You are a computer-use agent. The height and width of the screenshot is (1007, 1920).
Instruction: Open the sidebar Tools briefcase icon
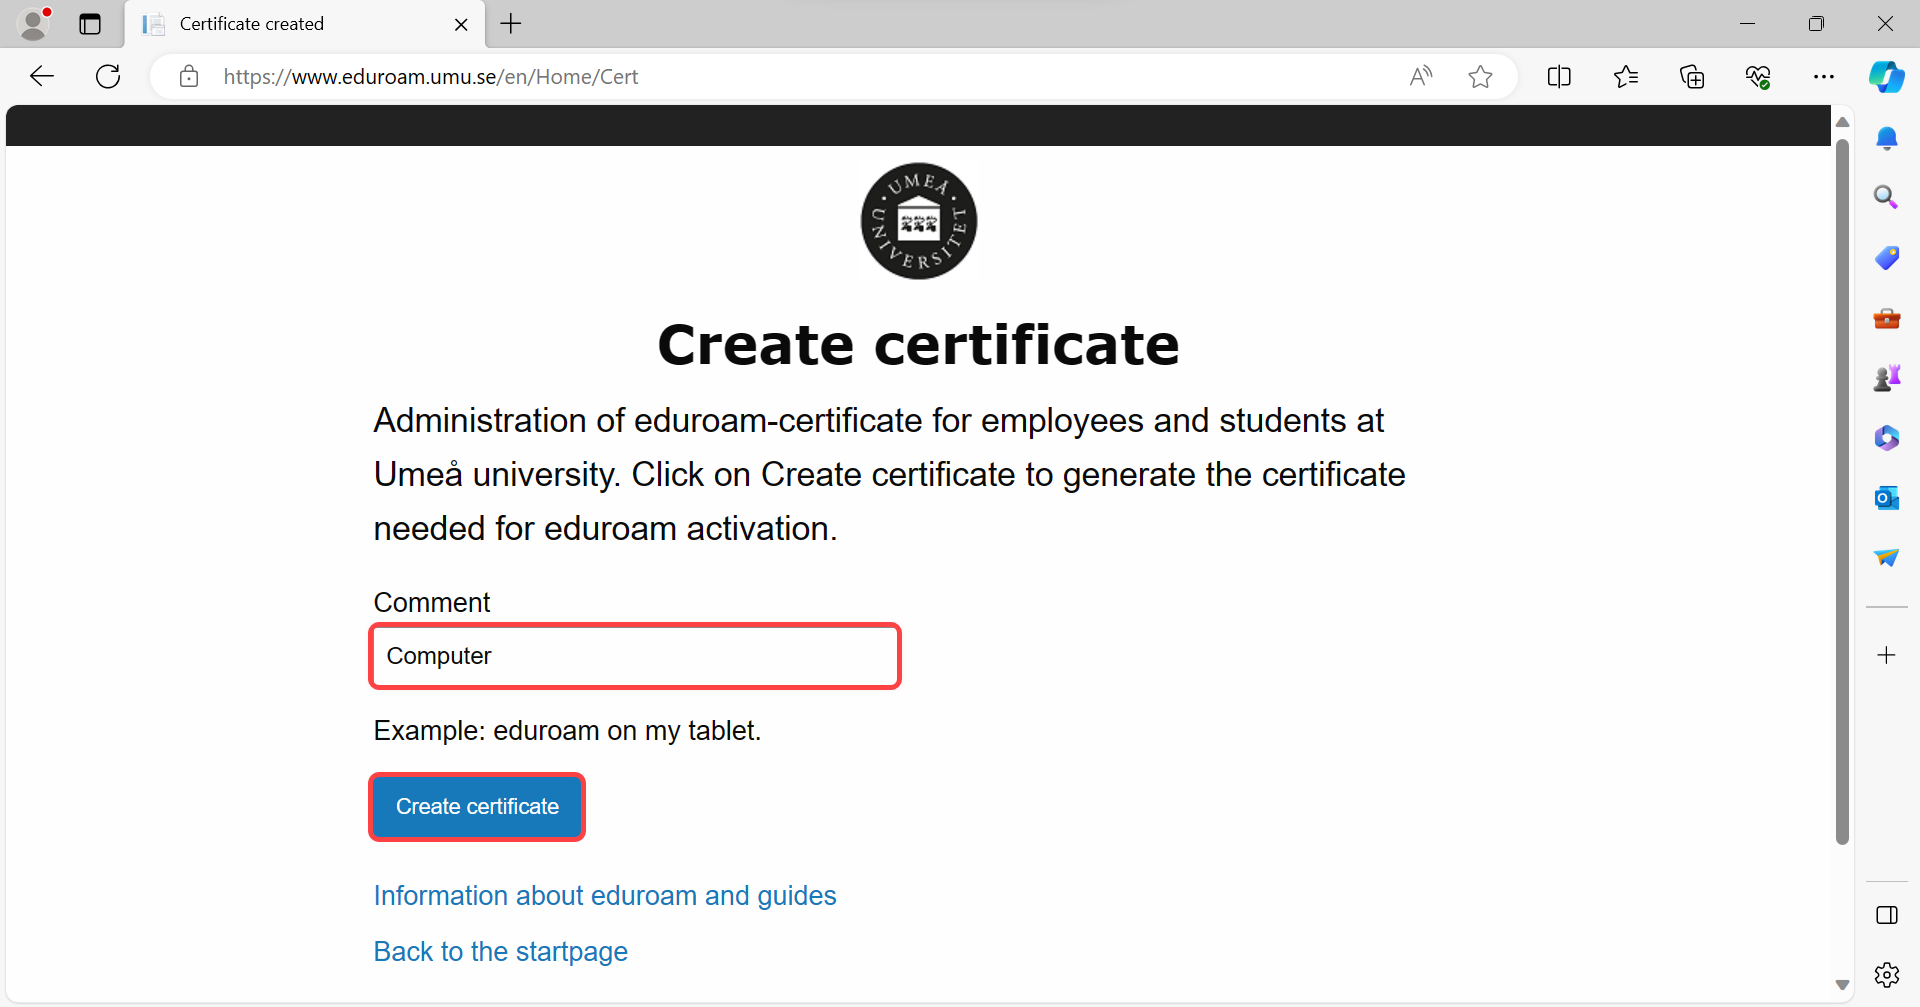(1886, 318)
